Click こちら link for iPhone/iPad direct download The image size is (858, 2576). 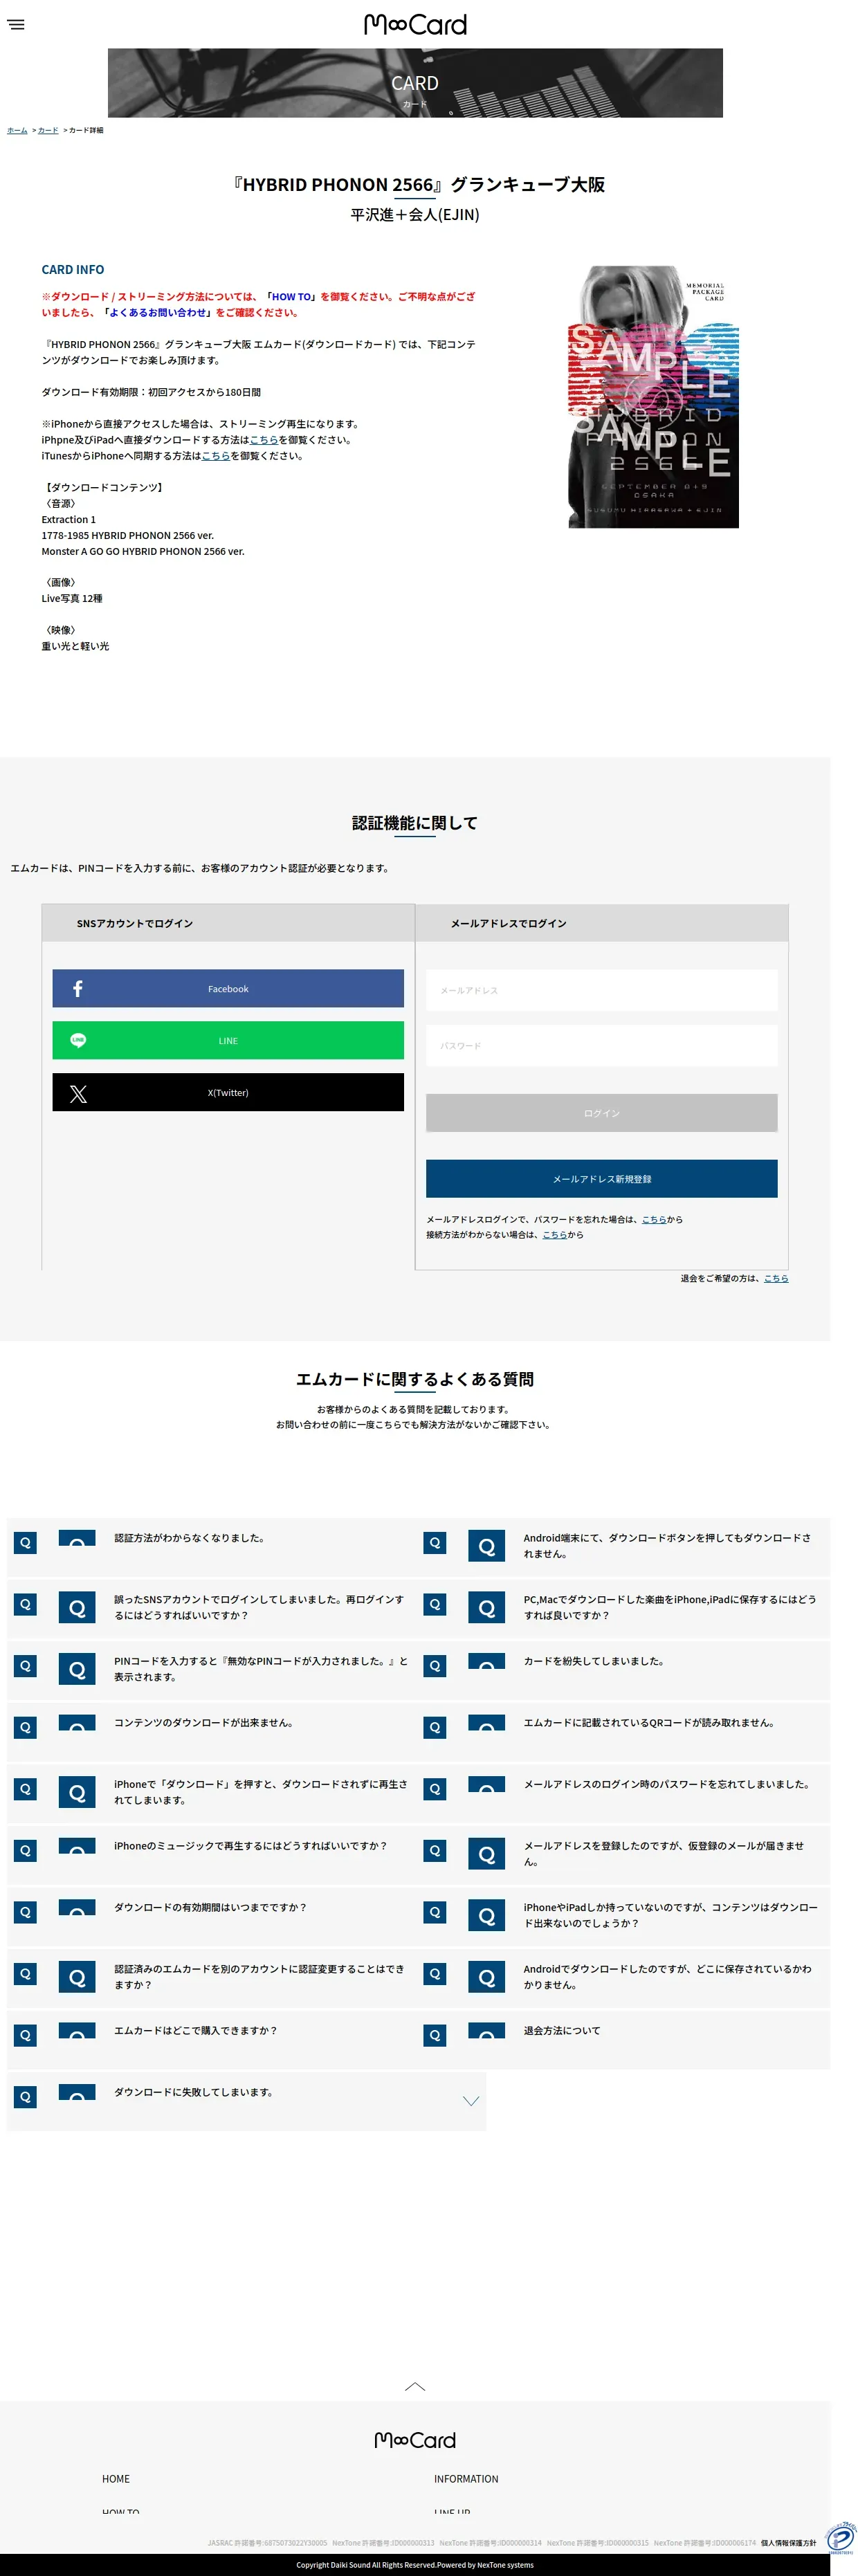pyautogui.click(x=264, y=440)
